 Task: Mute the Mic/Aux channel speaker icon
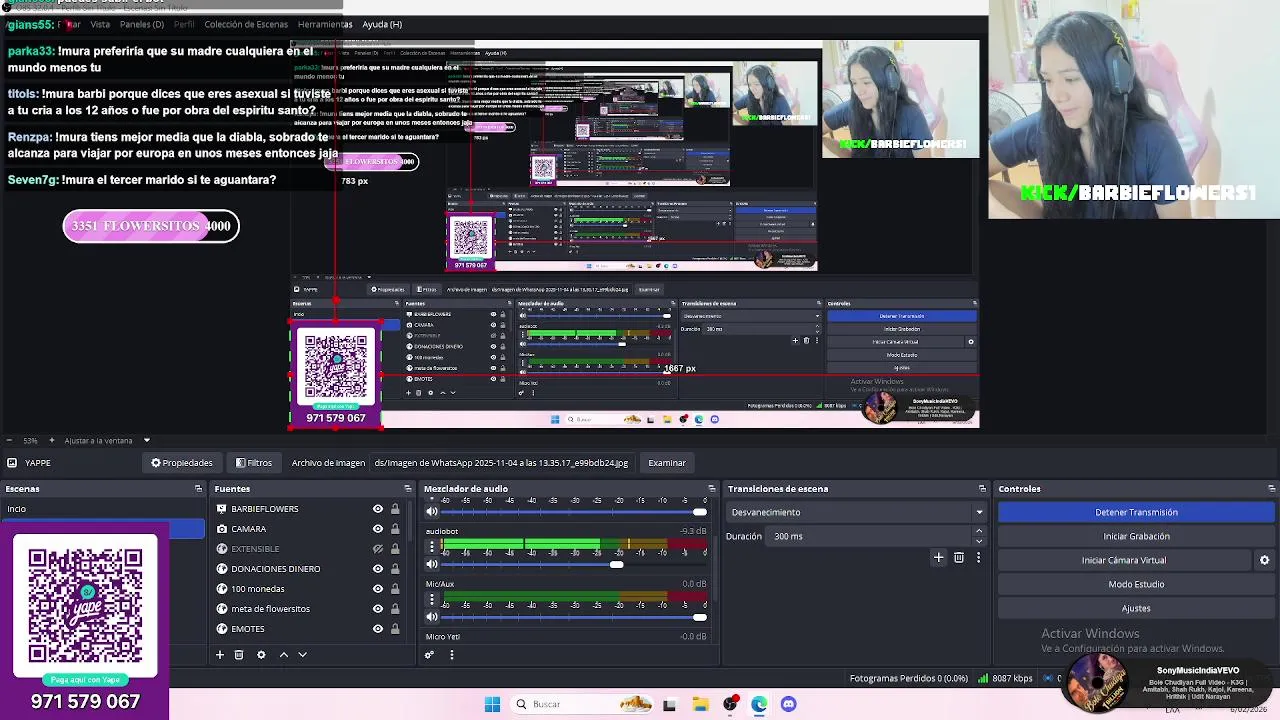pos(432,617)
